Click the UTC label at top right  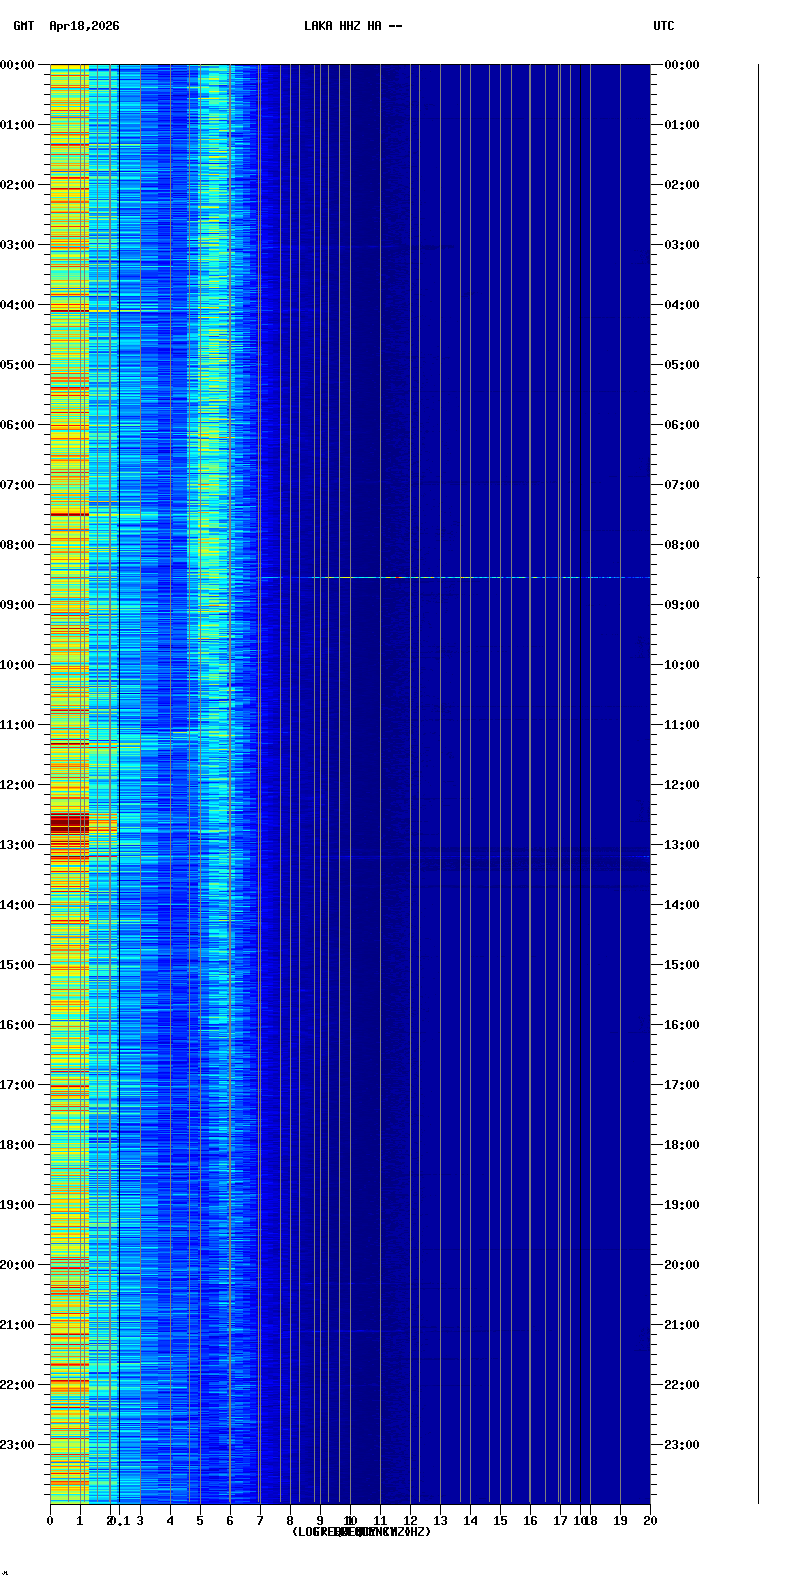(663, 26)
